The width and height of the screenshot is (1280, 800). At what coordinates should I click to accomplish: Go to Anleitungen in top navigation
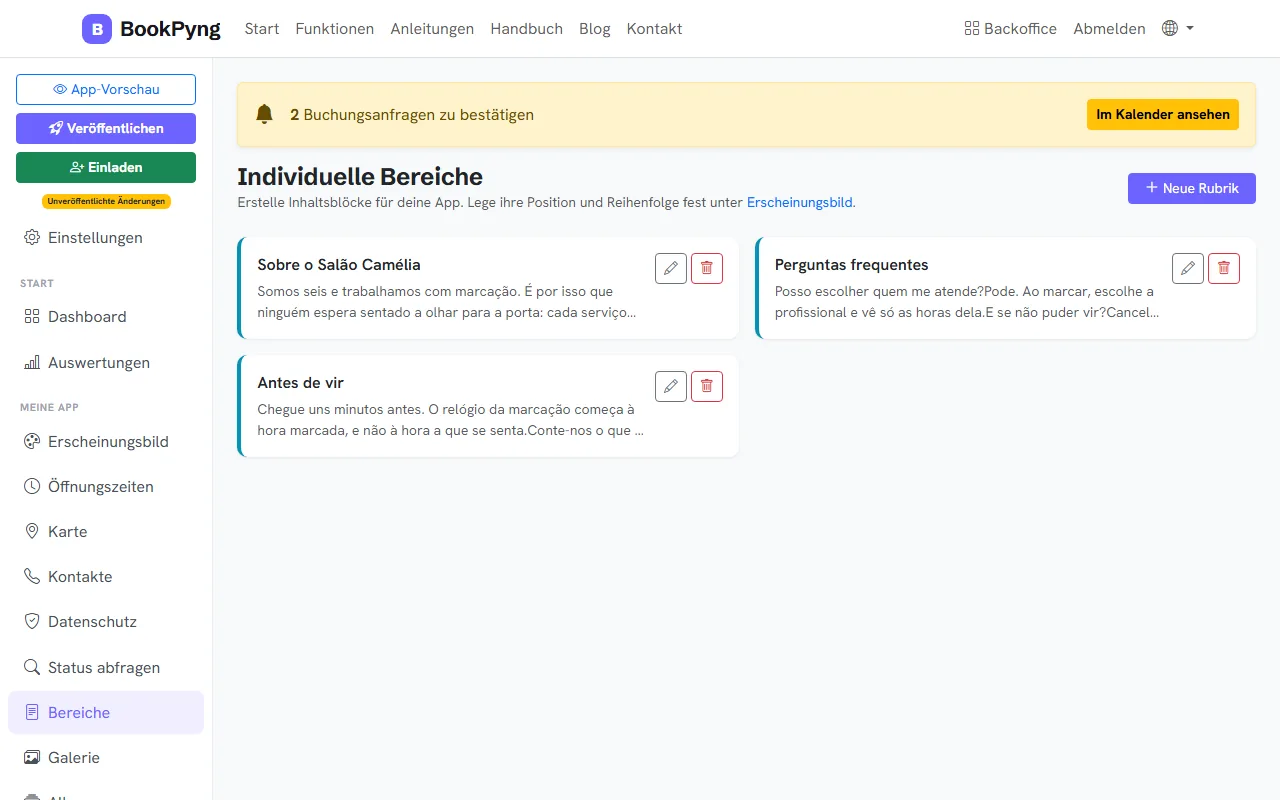pyautogui.click(x=432, y=29)
